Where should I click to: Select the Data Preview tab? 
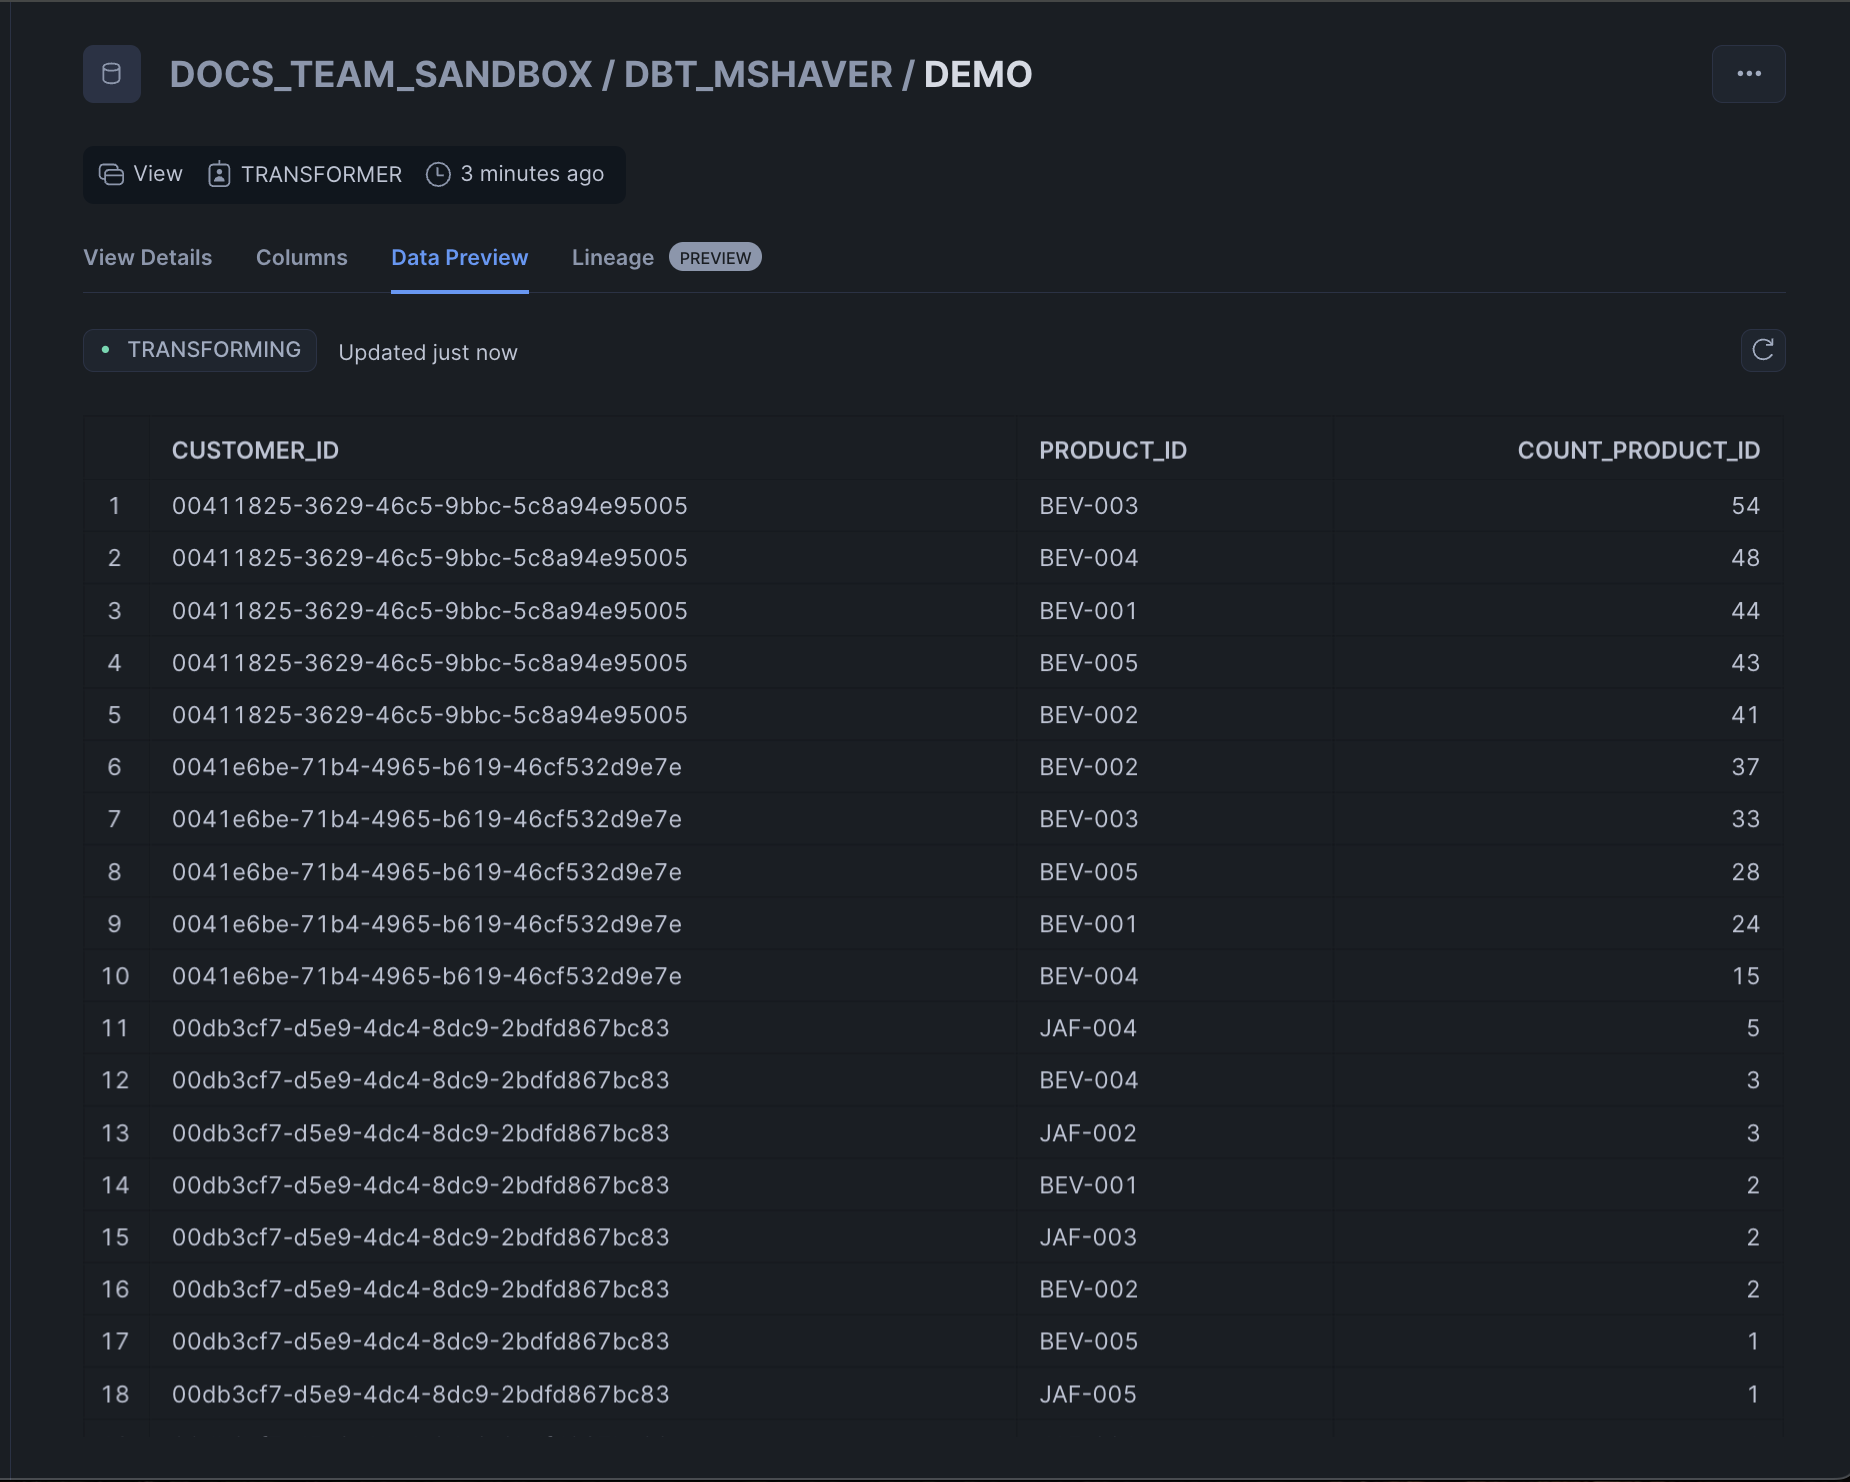pos(460,257)
